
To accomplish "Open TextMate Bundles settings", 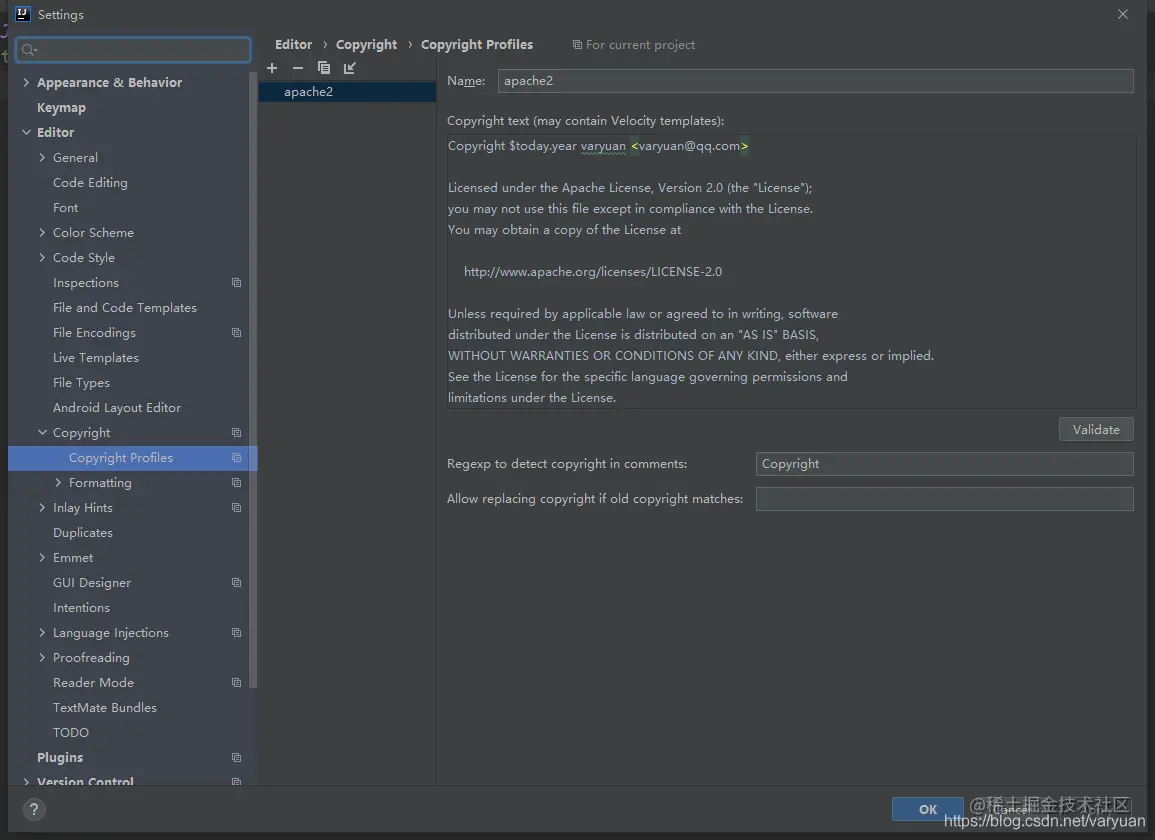I will click(x=105, y=707).
